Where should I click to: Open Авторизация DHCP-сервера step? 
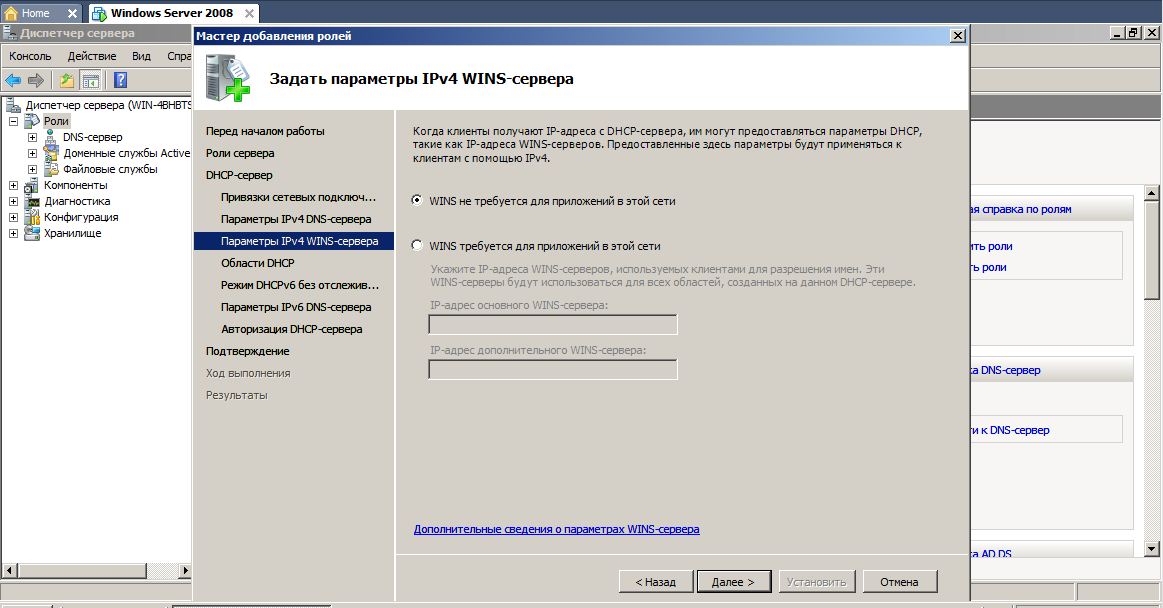tap(291, 329)
